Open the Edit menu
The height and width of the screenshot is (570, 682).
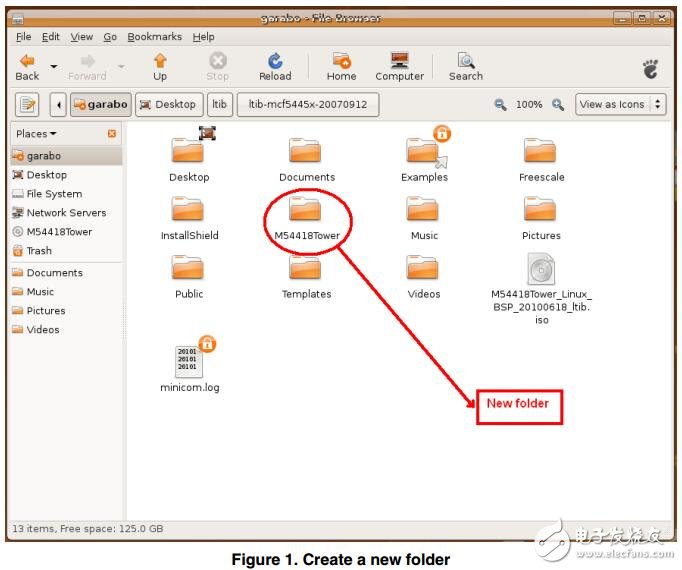pos(50,37)
